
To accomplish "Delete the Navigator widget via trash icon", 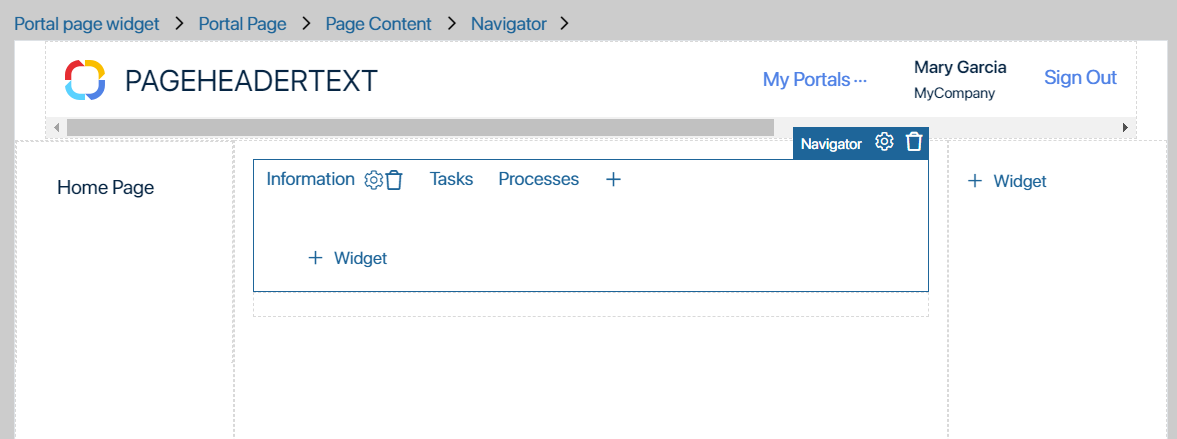I will (913, 142).
